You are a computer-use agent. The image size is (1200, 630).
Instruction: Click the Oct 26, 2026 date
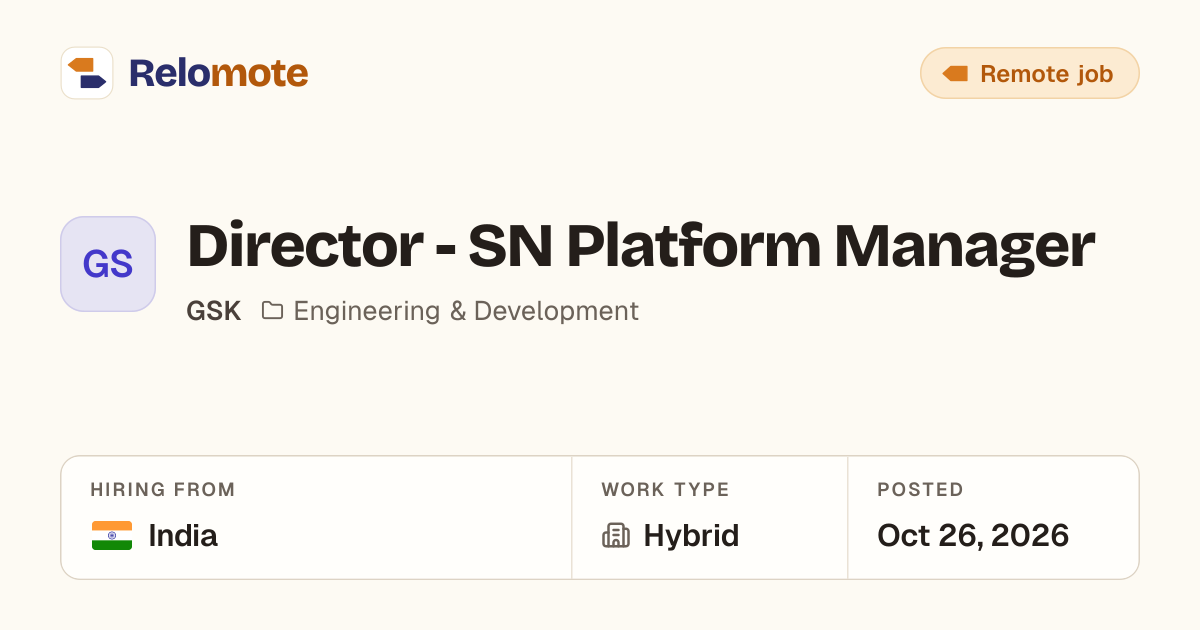(973, 536)
